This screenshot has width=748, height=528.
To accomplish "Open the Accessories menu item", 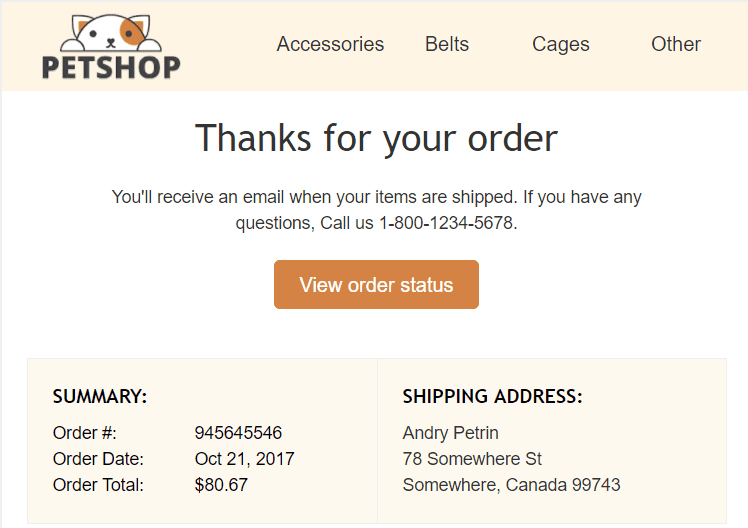I will pos(330,44).
